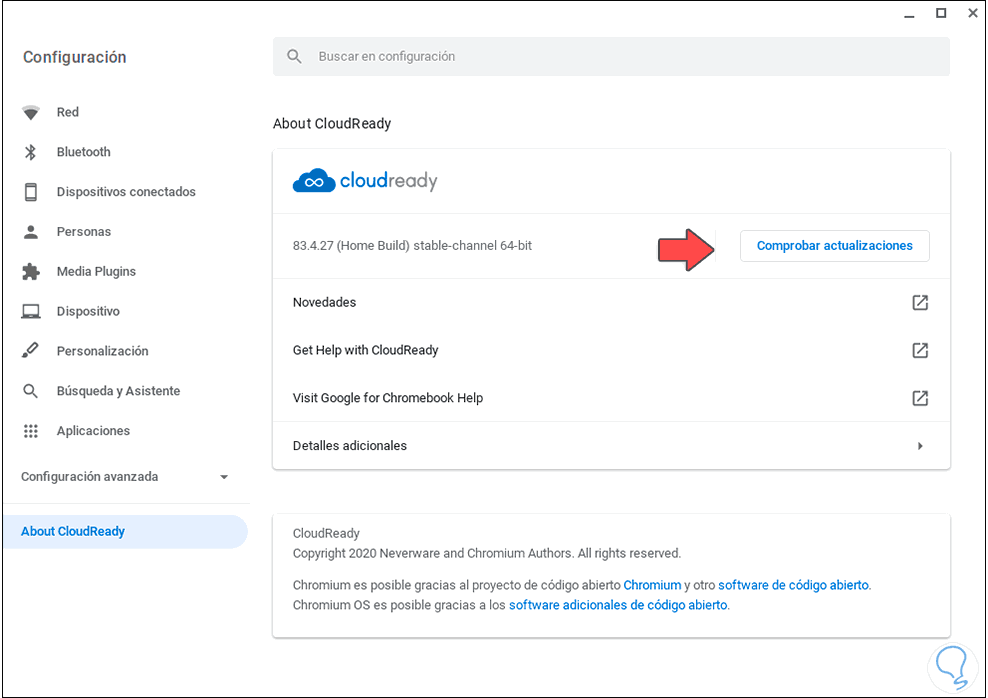Click the grid icon beside Aplicaciones
988x698 pixels.
pyautogui.click(x=31, y=431)
